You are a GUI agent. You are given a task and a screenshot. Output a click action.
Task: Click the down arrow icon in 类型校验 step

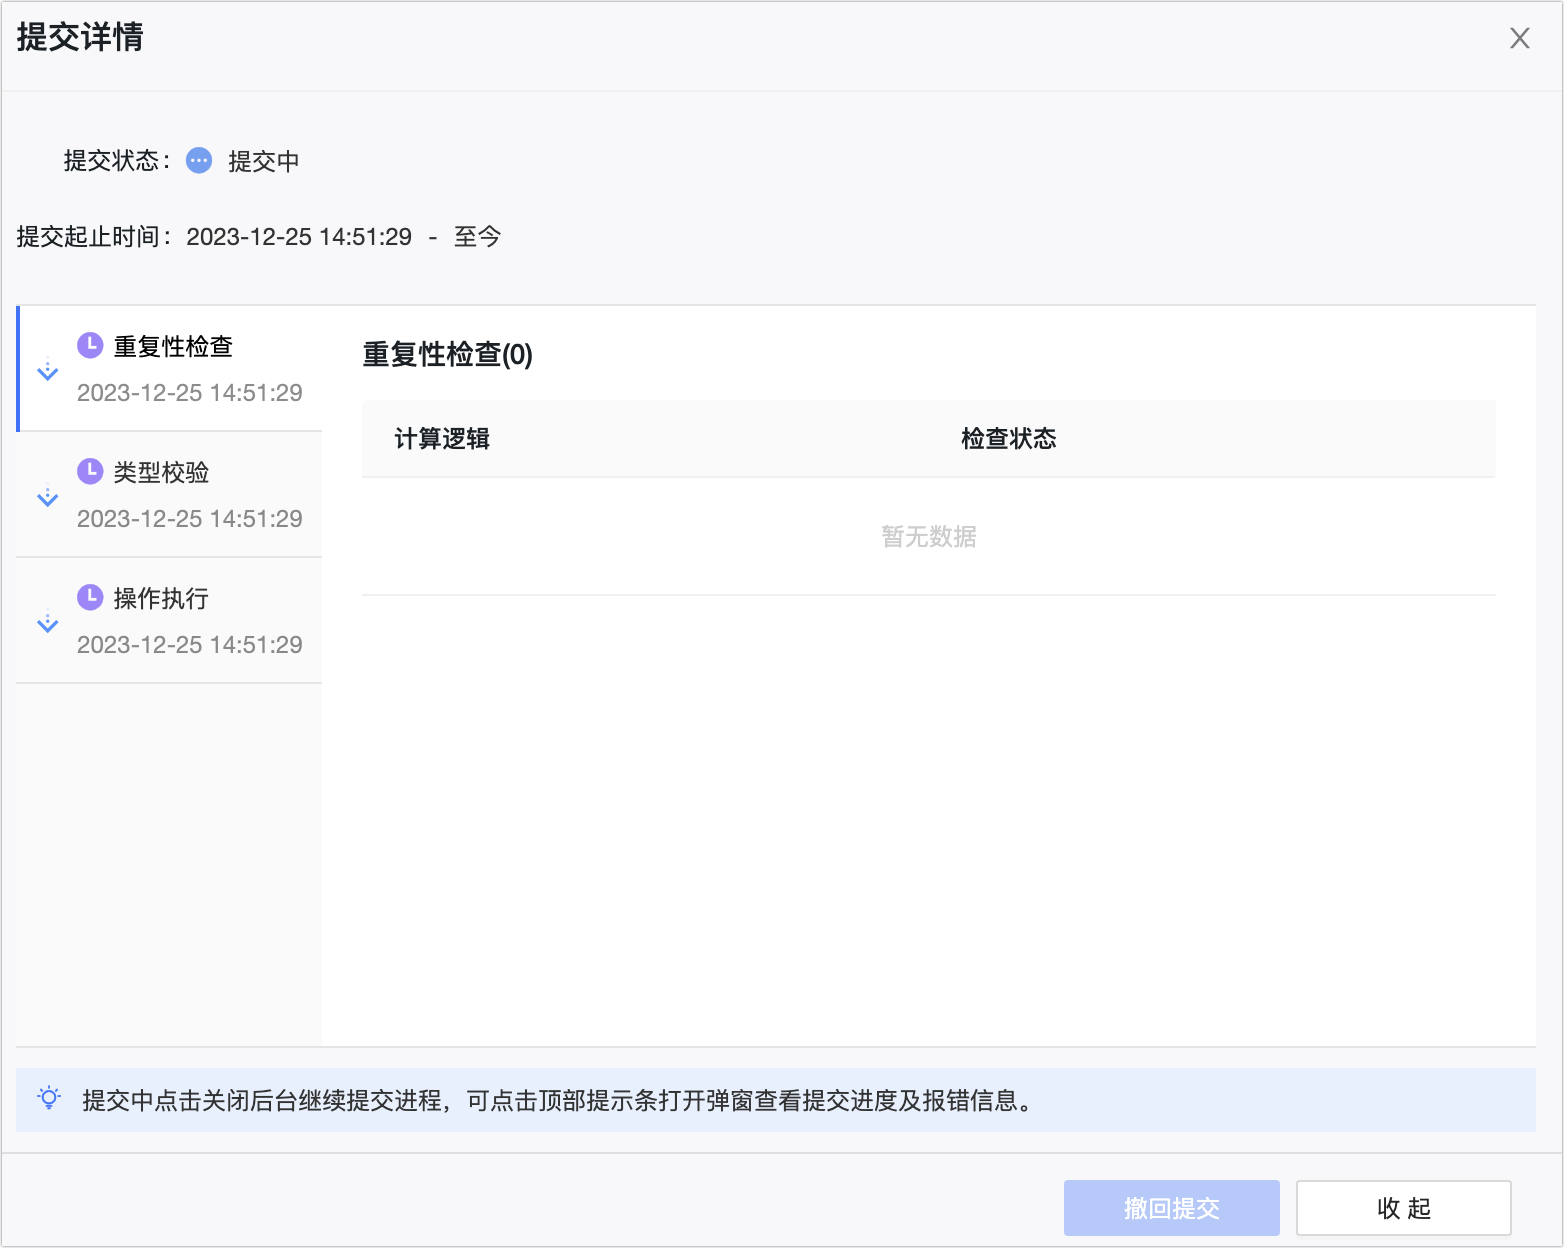coord(47,496)
